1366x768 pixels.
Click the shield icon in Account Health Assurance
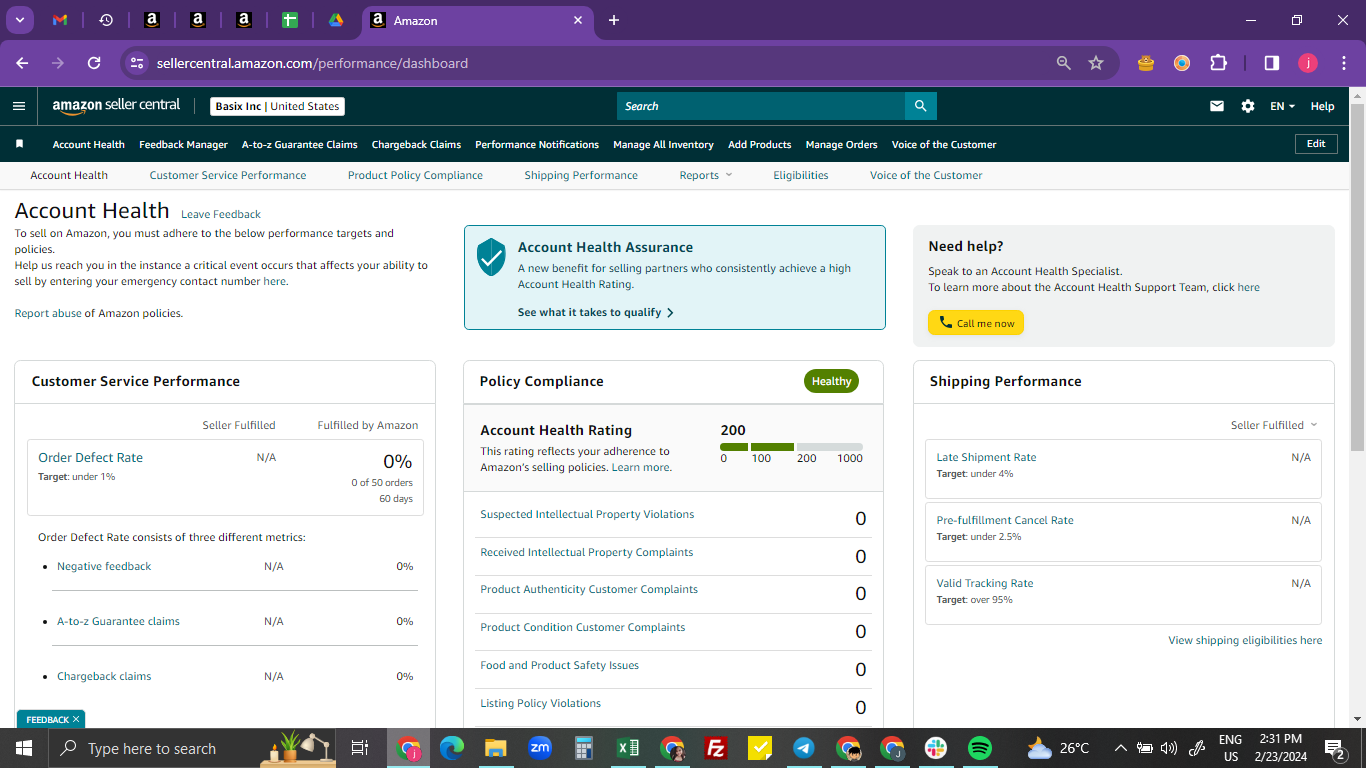click(491, 257)
